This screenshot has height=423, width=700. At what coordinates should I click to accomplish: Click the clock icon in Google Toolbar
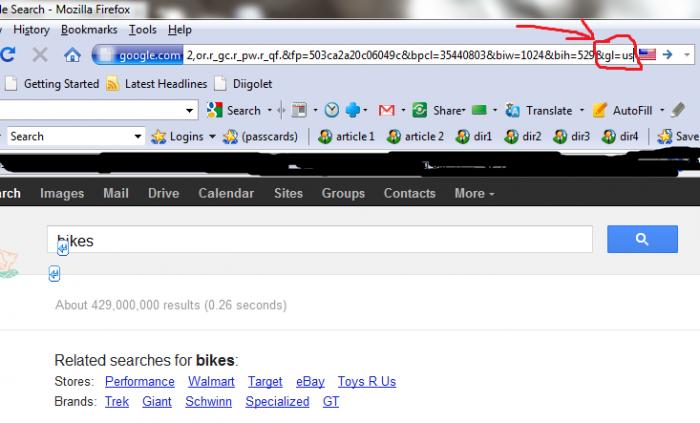[331, 110]
